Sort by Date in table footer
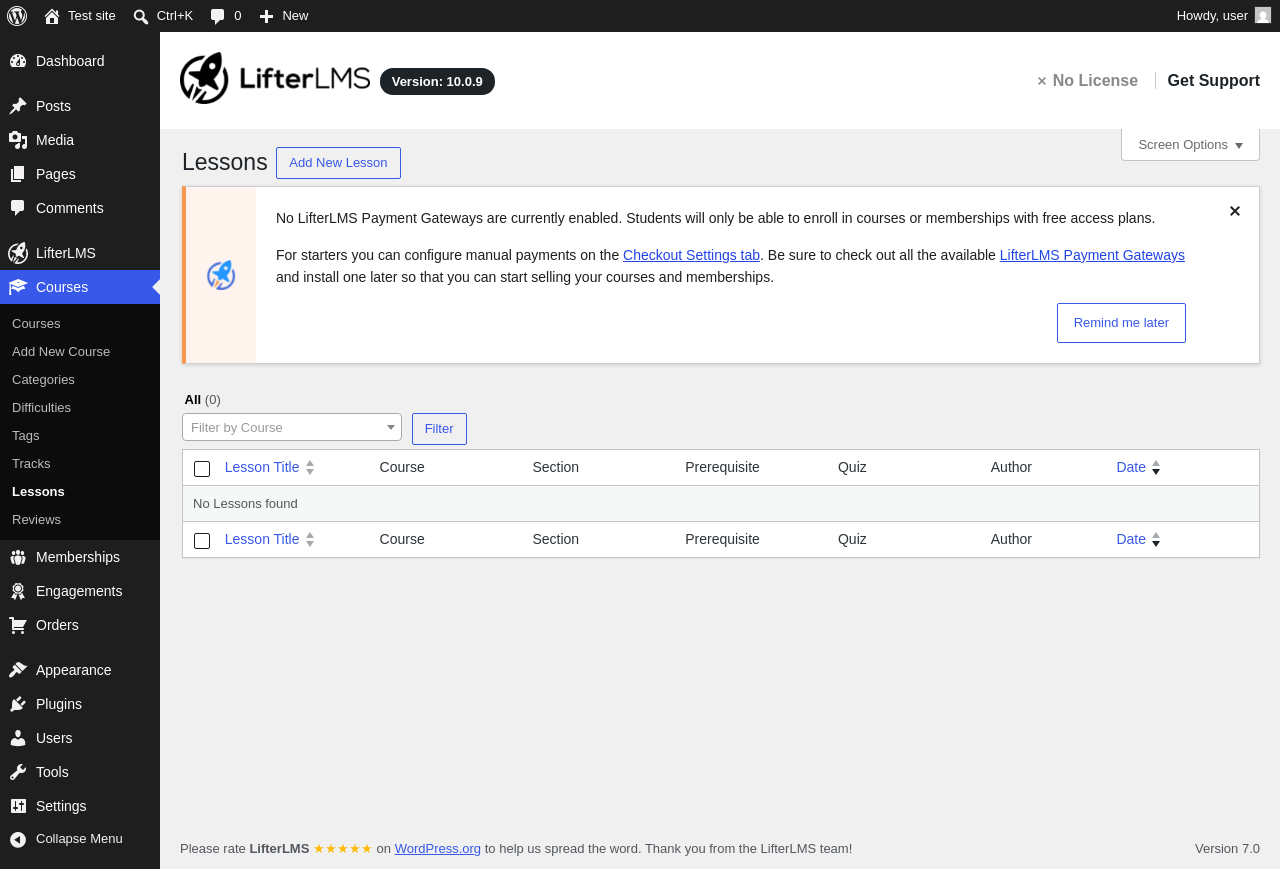Screen dimensions: 1280x869 pos(1138,539)
